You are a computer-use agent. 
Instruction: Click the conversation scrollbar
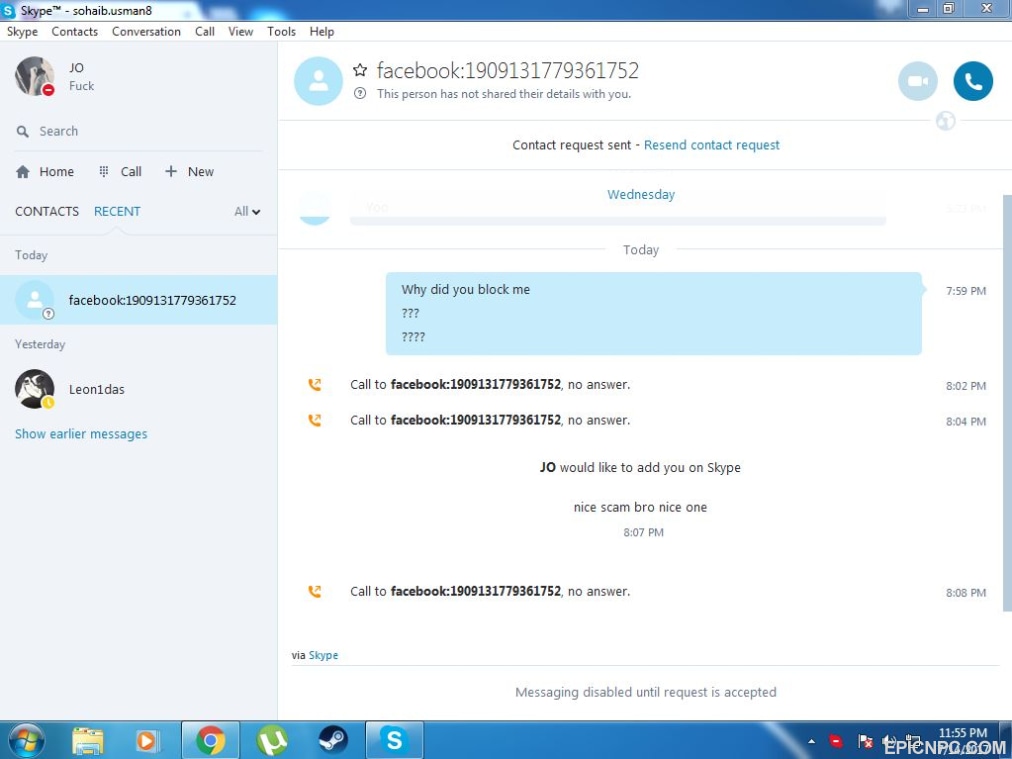[x=1007, y=403]
